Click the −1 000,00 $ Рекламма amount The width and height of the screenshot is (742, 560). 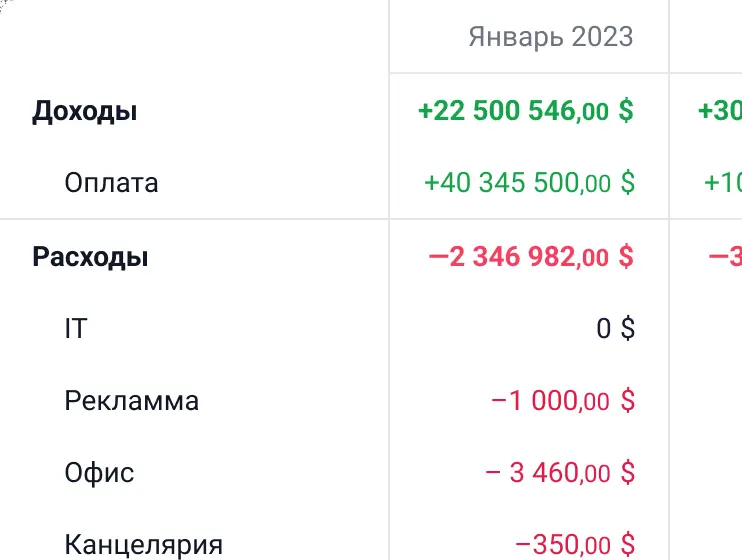(563, 401)
